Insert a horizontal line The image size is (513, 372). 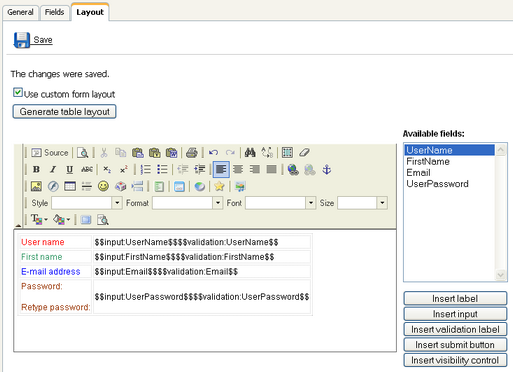(87, 186)
